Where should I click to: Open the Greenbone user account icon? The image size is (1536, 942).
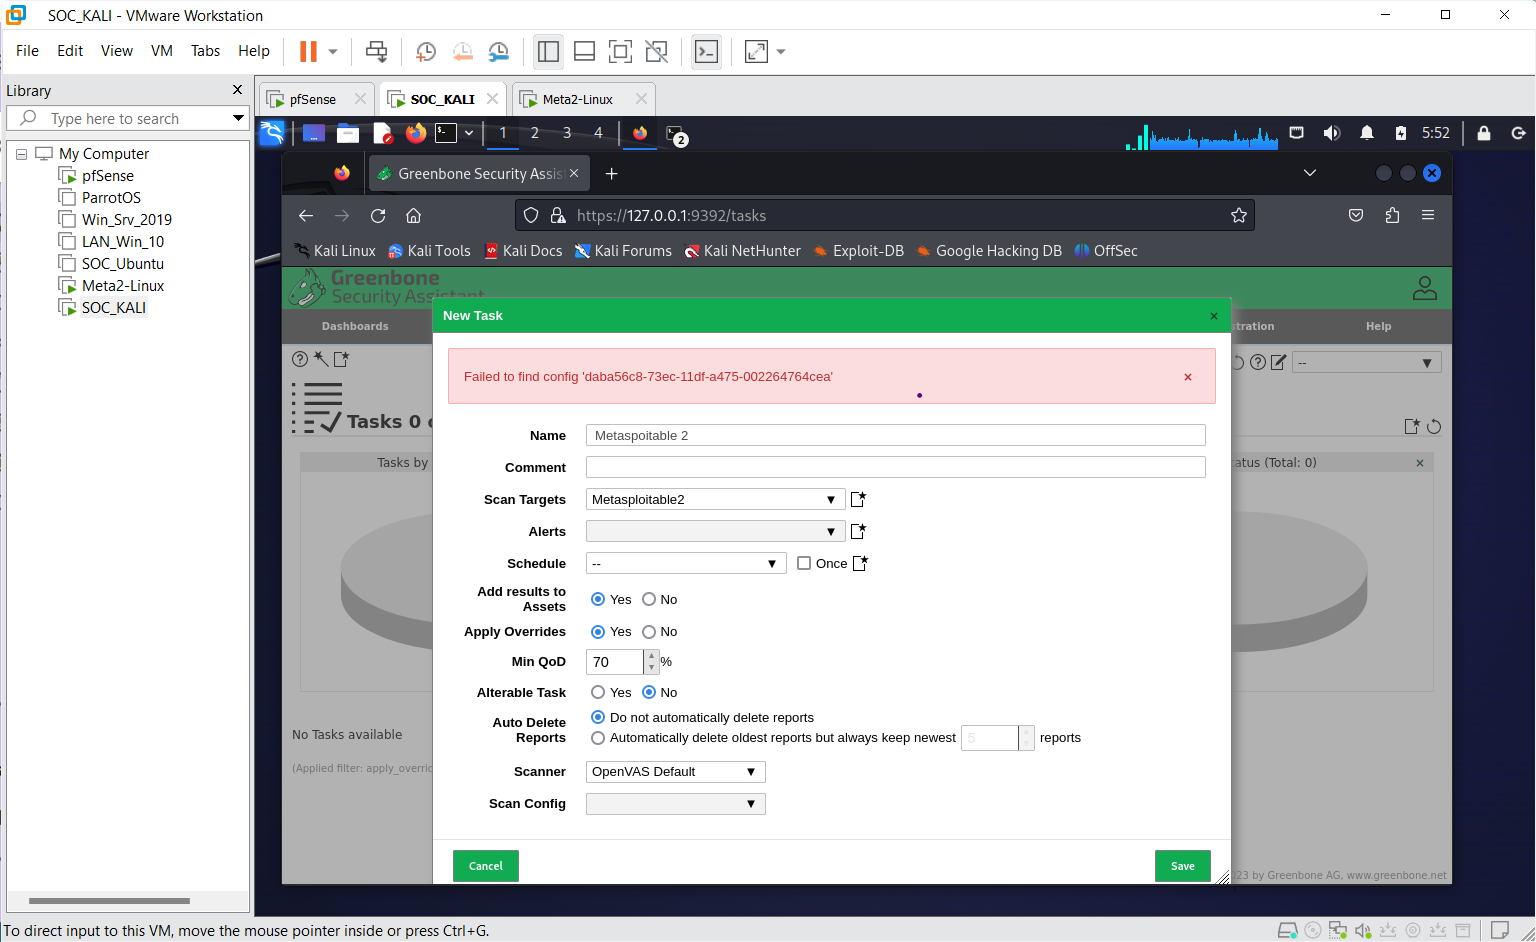pos(1425,288)
